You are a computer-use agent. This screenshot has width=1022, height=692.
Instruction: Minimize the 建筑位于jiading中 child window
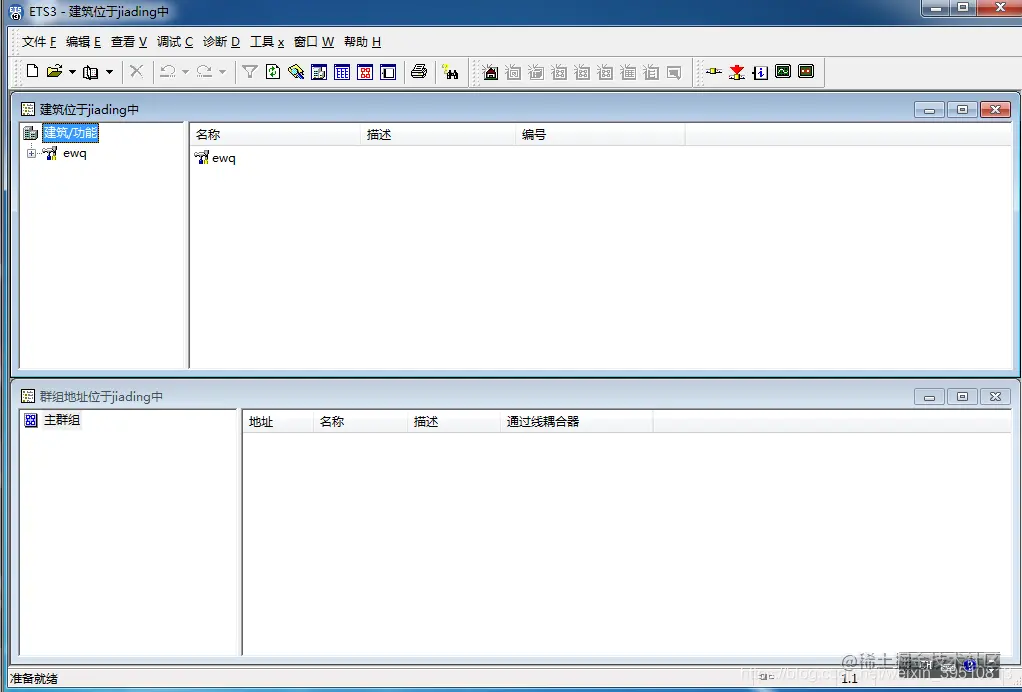coord(929,109)
